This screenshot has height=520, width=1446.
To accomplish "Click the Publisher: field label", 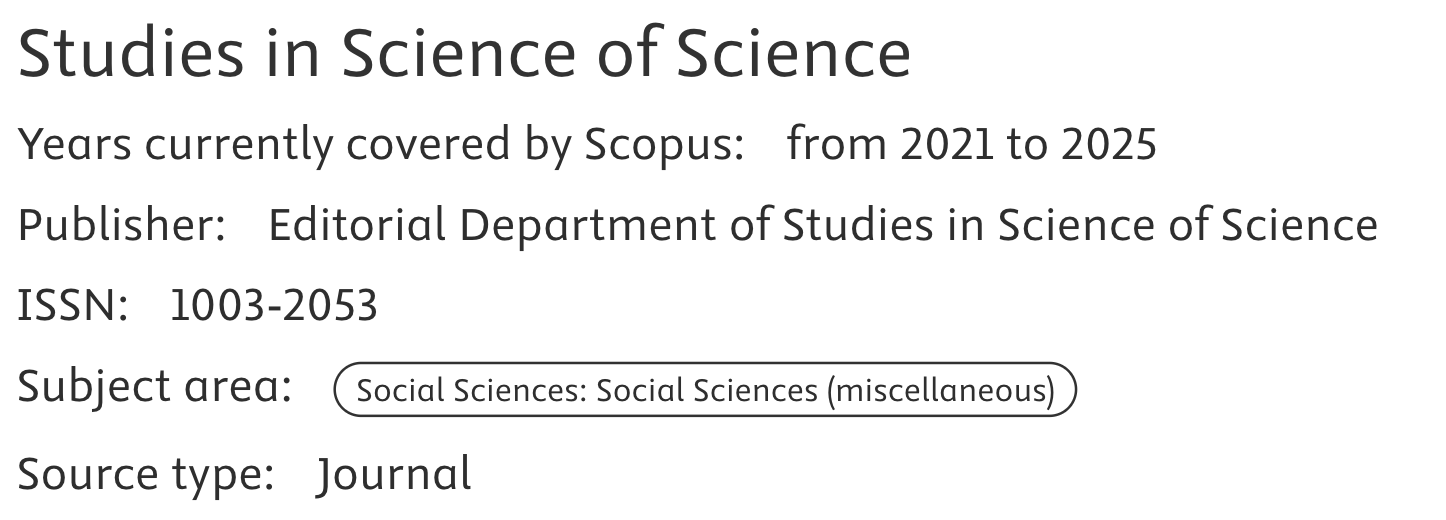I will pos(122,225).
